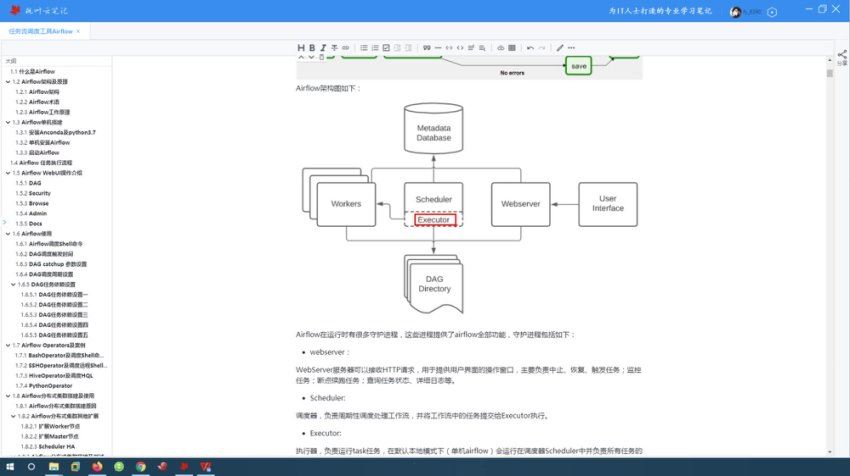Close the 任务流调度工具Airflow note tab
Viewport: 850px width, 476px height.
point(78,31)
